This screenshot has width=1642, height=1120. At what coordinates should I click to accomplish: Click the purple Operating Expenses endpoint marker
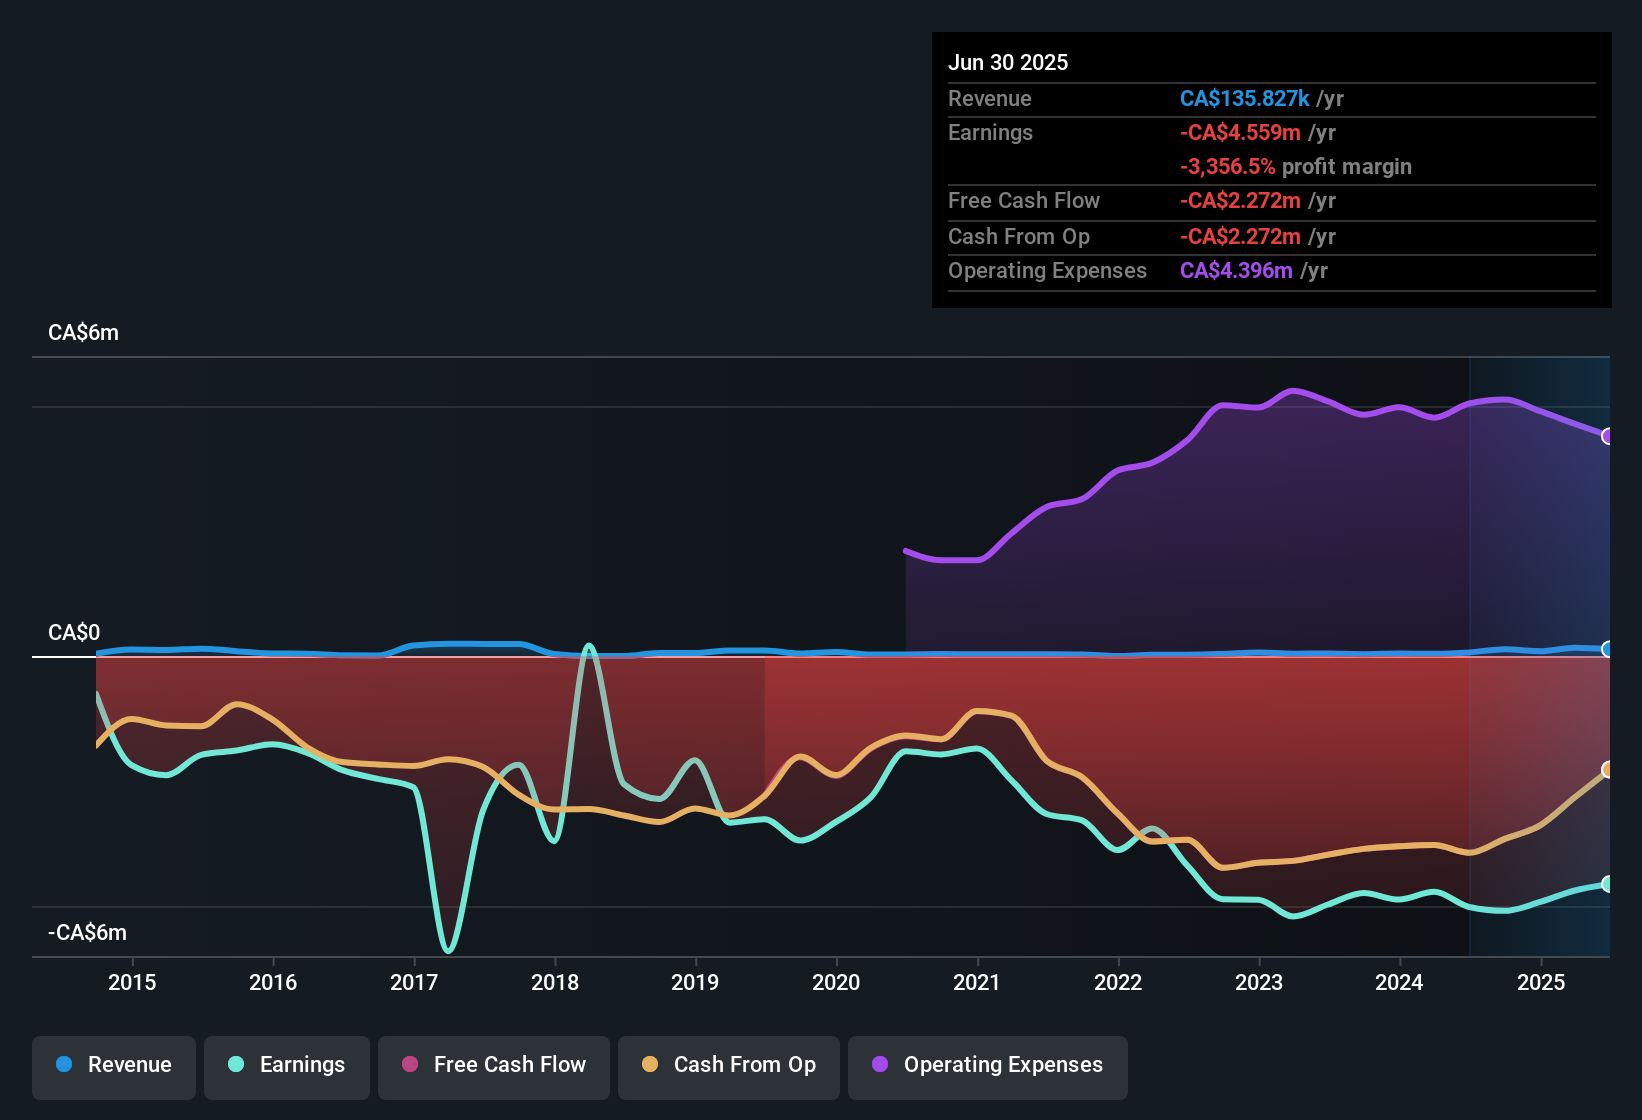point(1608,436)
